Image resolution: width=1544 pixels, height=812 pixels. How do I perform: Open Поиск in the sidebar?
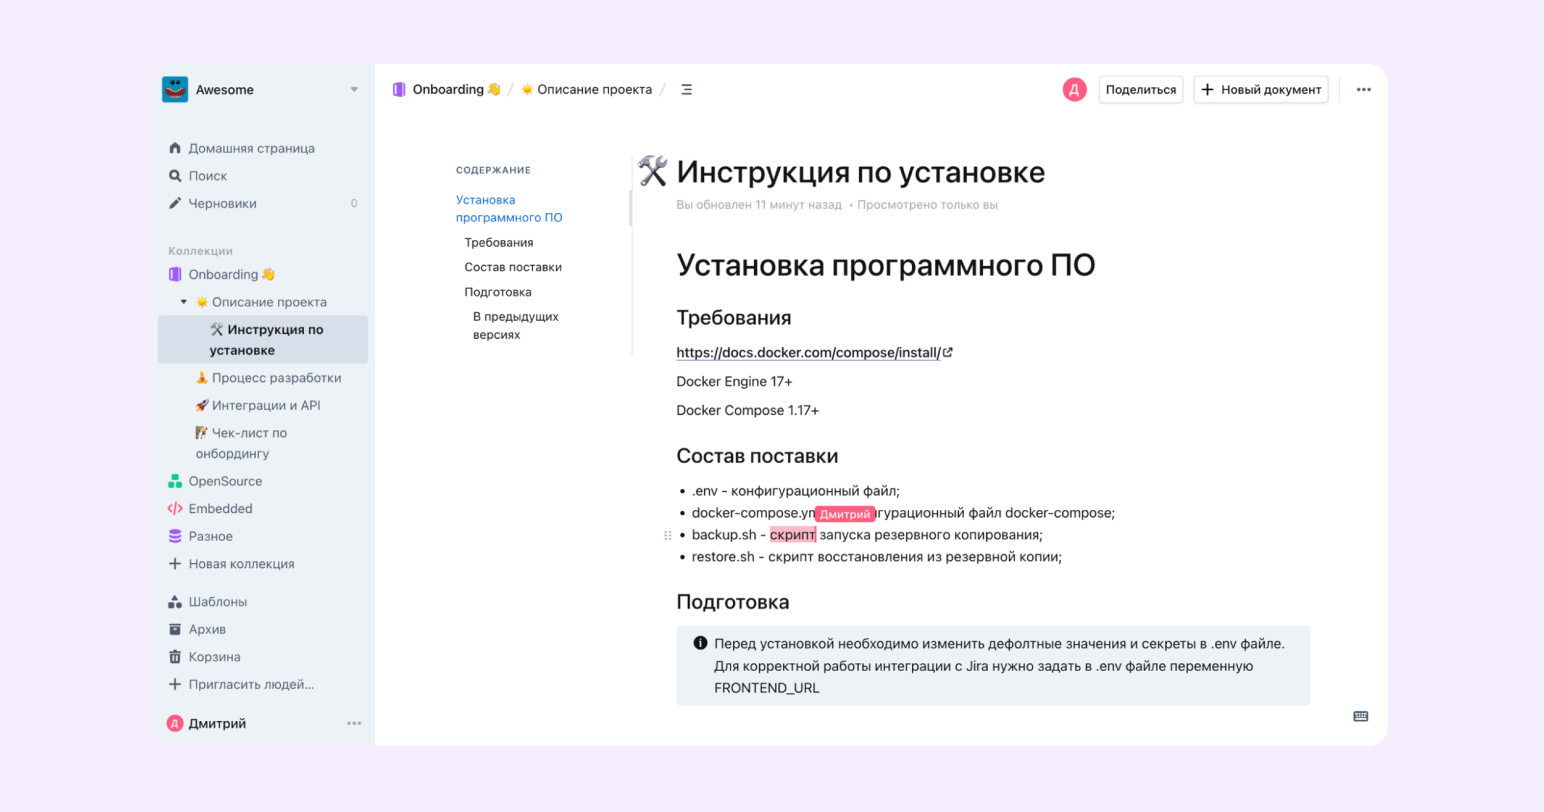pyautogui.click(x=208, y=176)
